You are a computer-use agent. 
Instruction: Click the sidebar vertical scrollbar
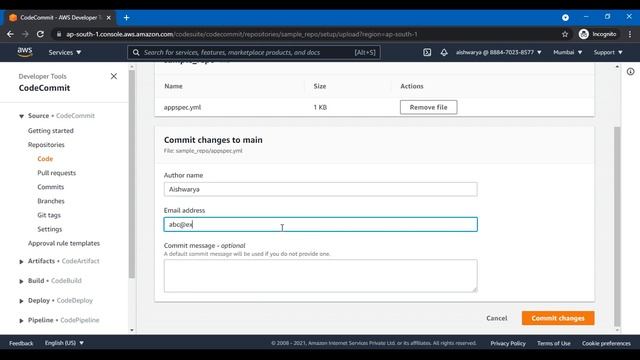tap(131, 174)
